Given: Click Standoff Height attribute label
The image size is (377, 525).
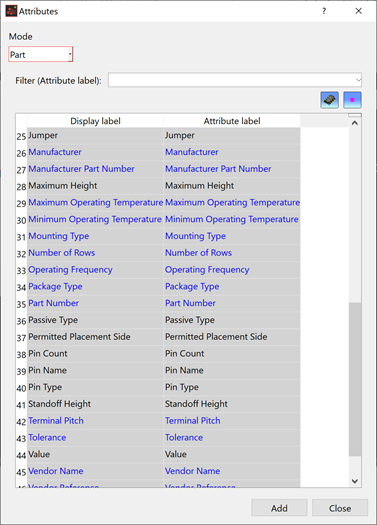Looking at the screenshot, I should pyautogui.click(x=232, y=404).
